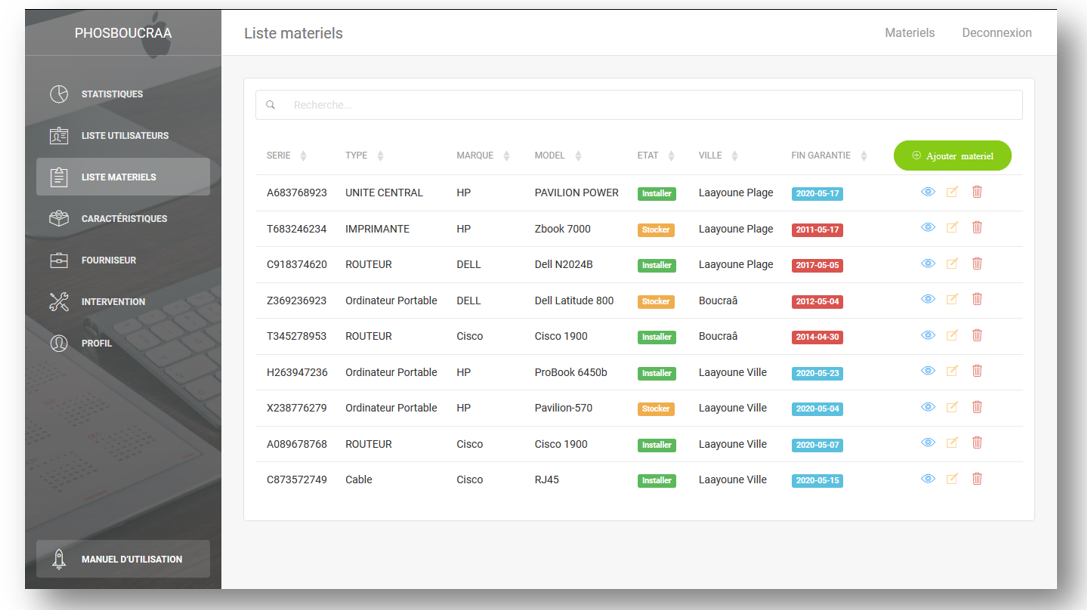Delete the Dell N2024B router row
The height and width of the screenshot is (610, 1087).
click(x=977, y=264)
